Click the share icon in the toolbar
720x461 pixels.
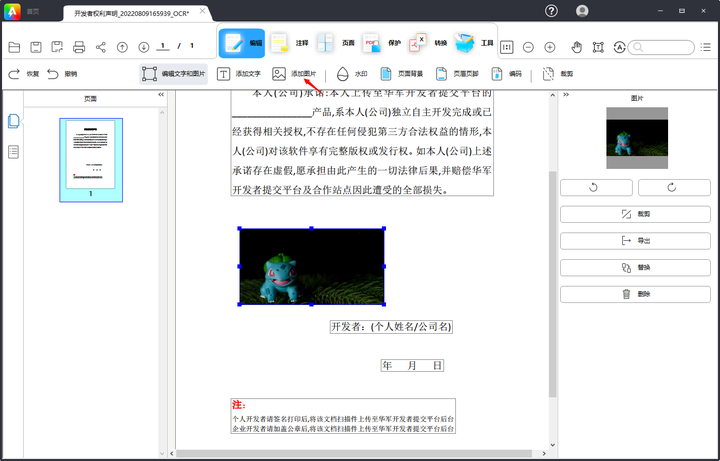[101, 47]
